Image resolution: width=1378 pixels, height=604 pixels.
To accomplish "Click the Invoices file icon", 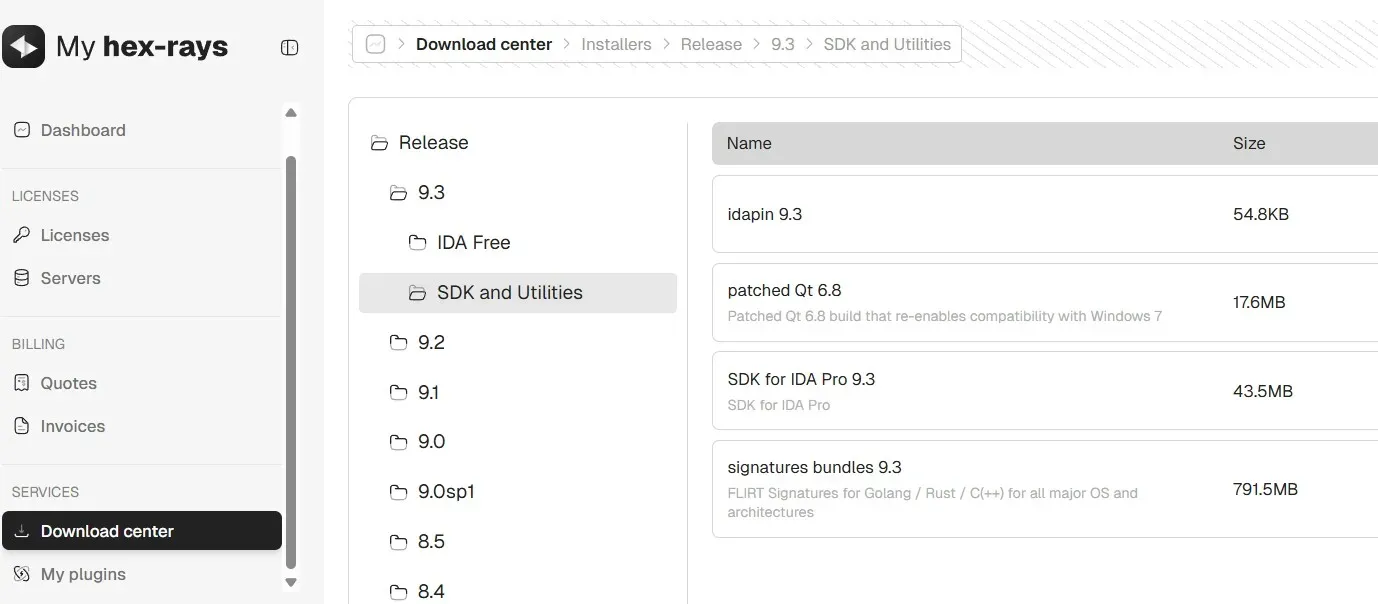I will coord(22,426).
